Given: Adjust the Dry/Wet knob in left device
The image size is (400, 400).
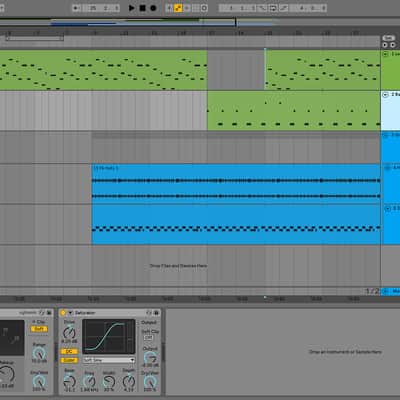Looking at the screenshot, I should (39, 381).
